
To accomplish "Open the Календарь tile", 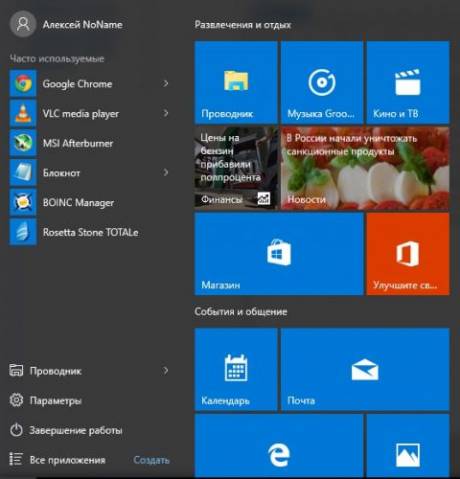I will click(x=236, y=369).
